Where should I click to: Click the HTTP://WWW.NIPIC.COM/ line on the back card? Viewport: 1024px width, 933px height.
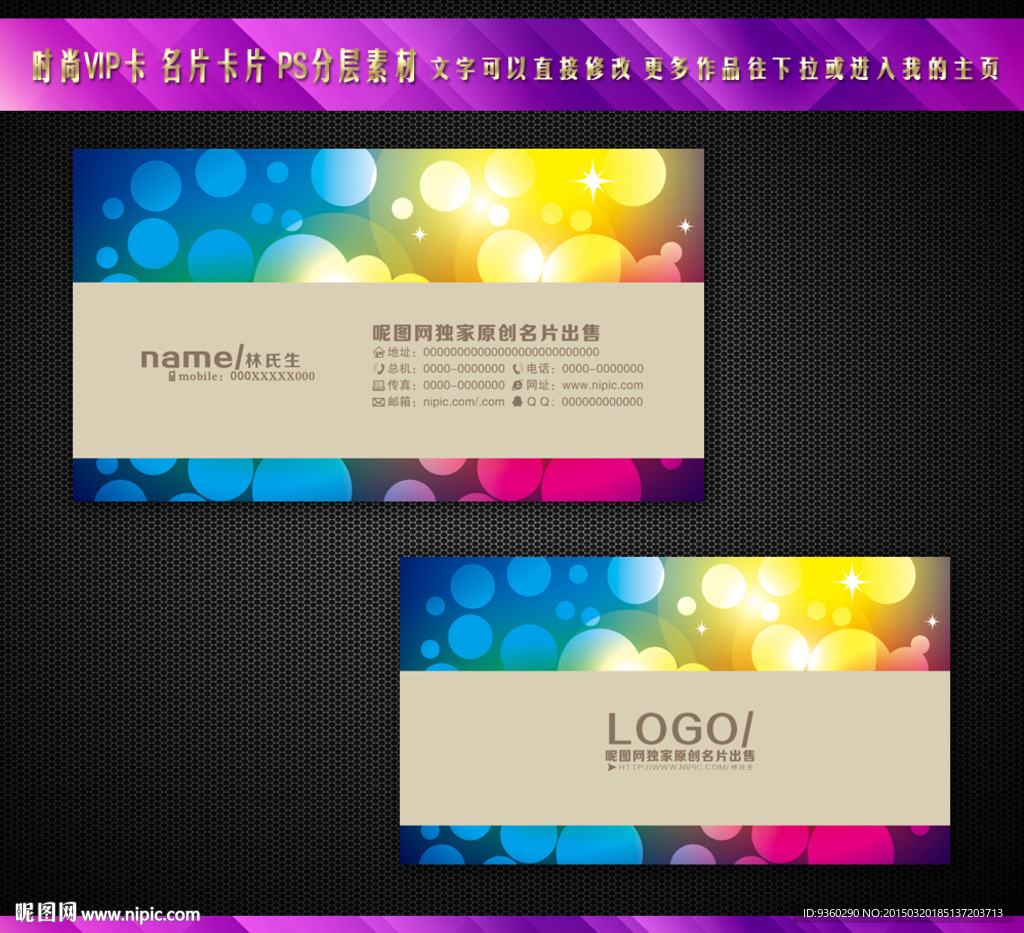coord(673,767)
